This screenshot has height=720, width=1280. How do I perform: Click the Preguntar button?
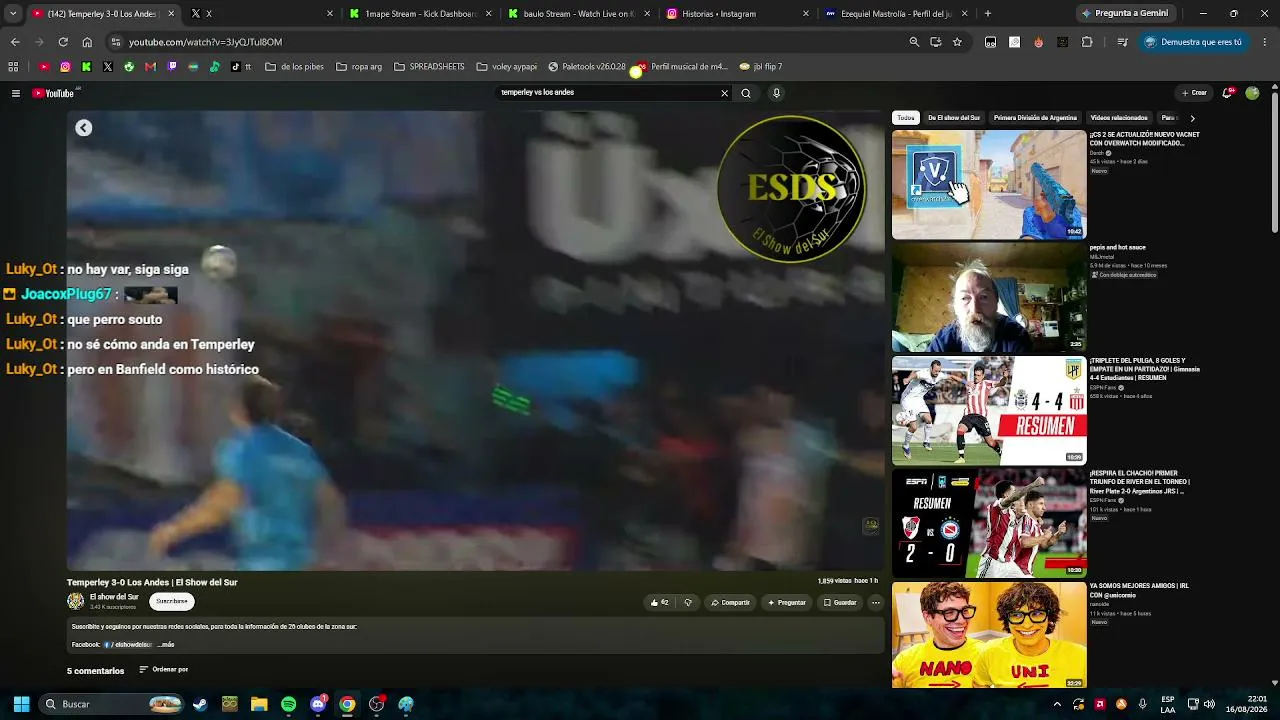click(x=786, y=602)
